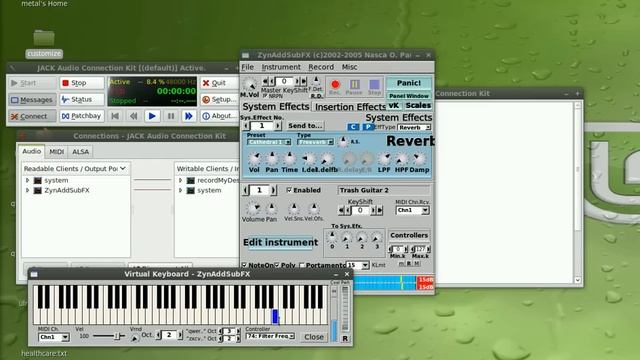
Task: Click the reverb Time knob
Action: 289,158
